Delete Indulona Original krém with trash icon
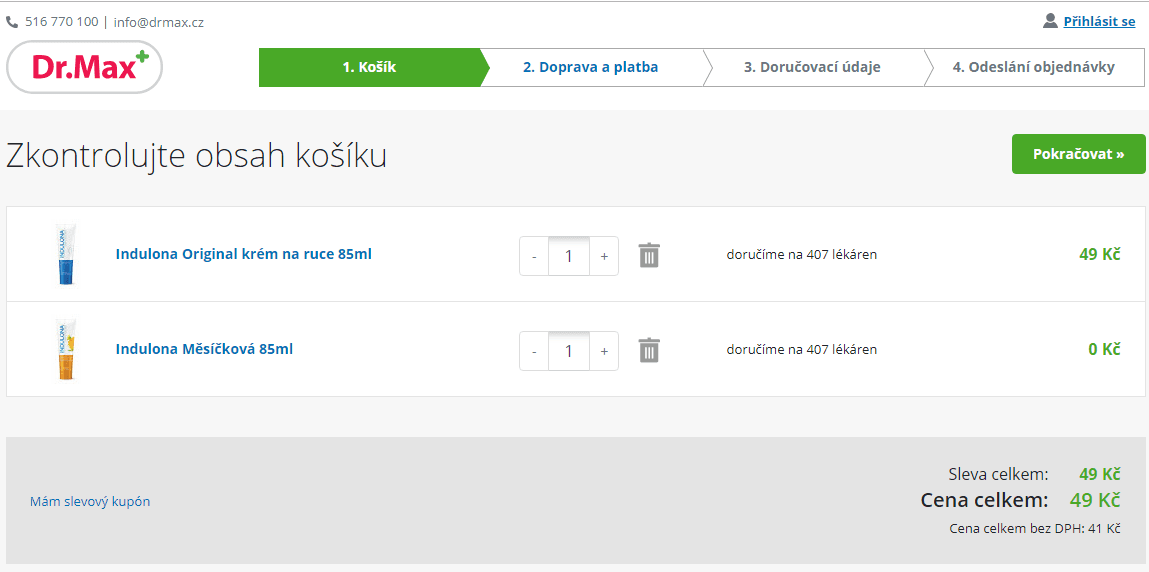 coord(649,256)
